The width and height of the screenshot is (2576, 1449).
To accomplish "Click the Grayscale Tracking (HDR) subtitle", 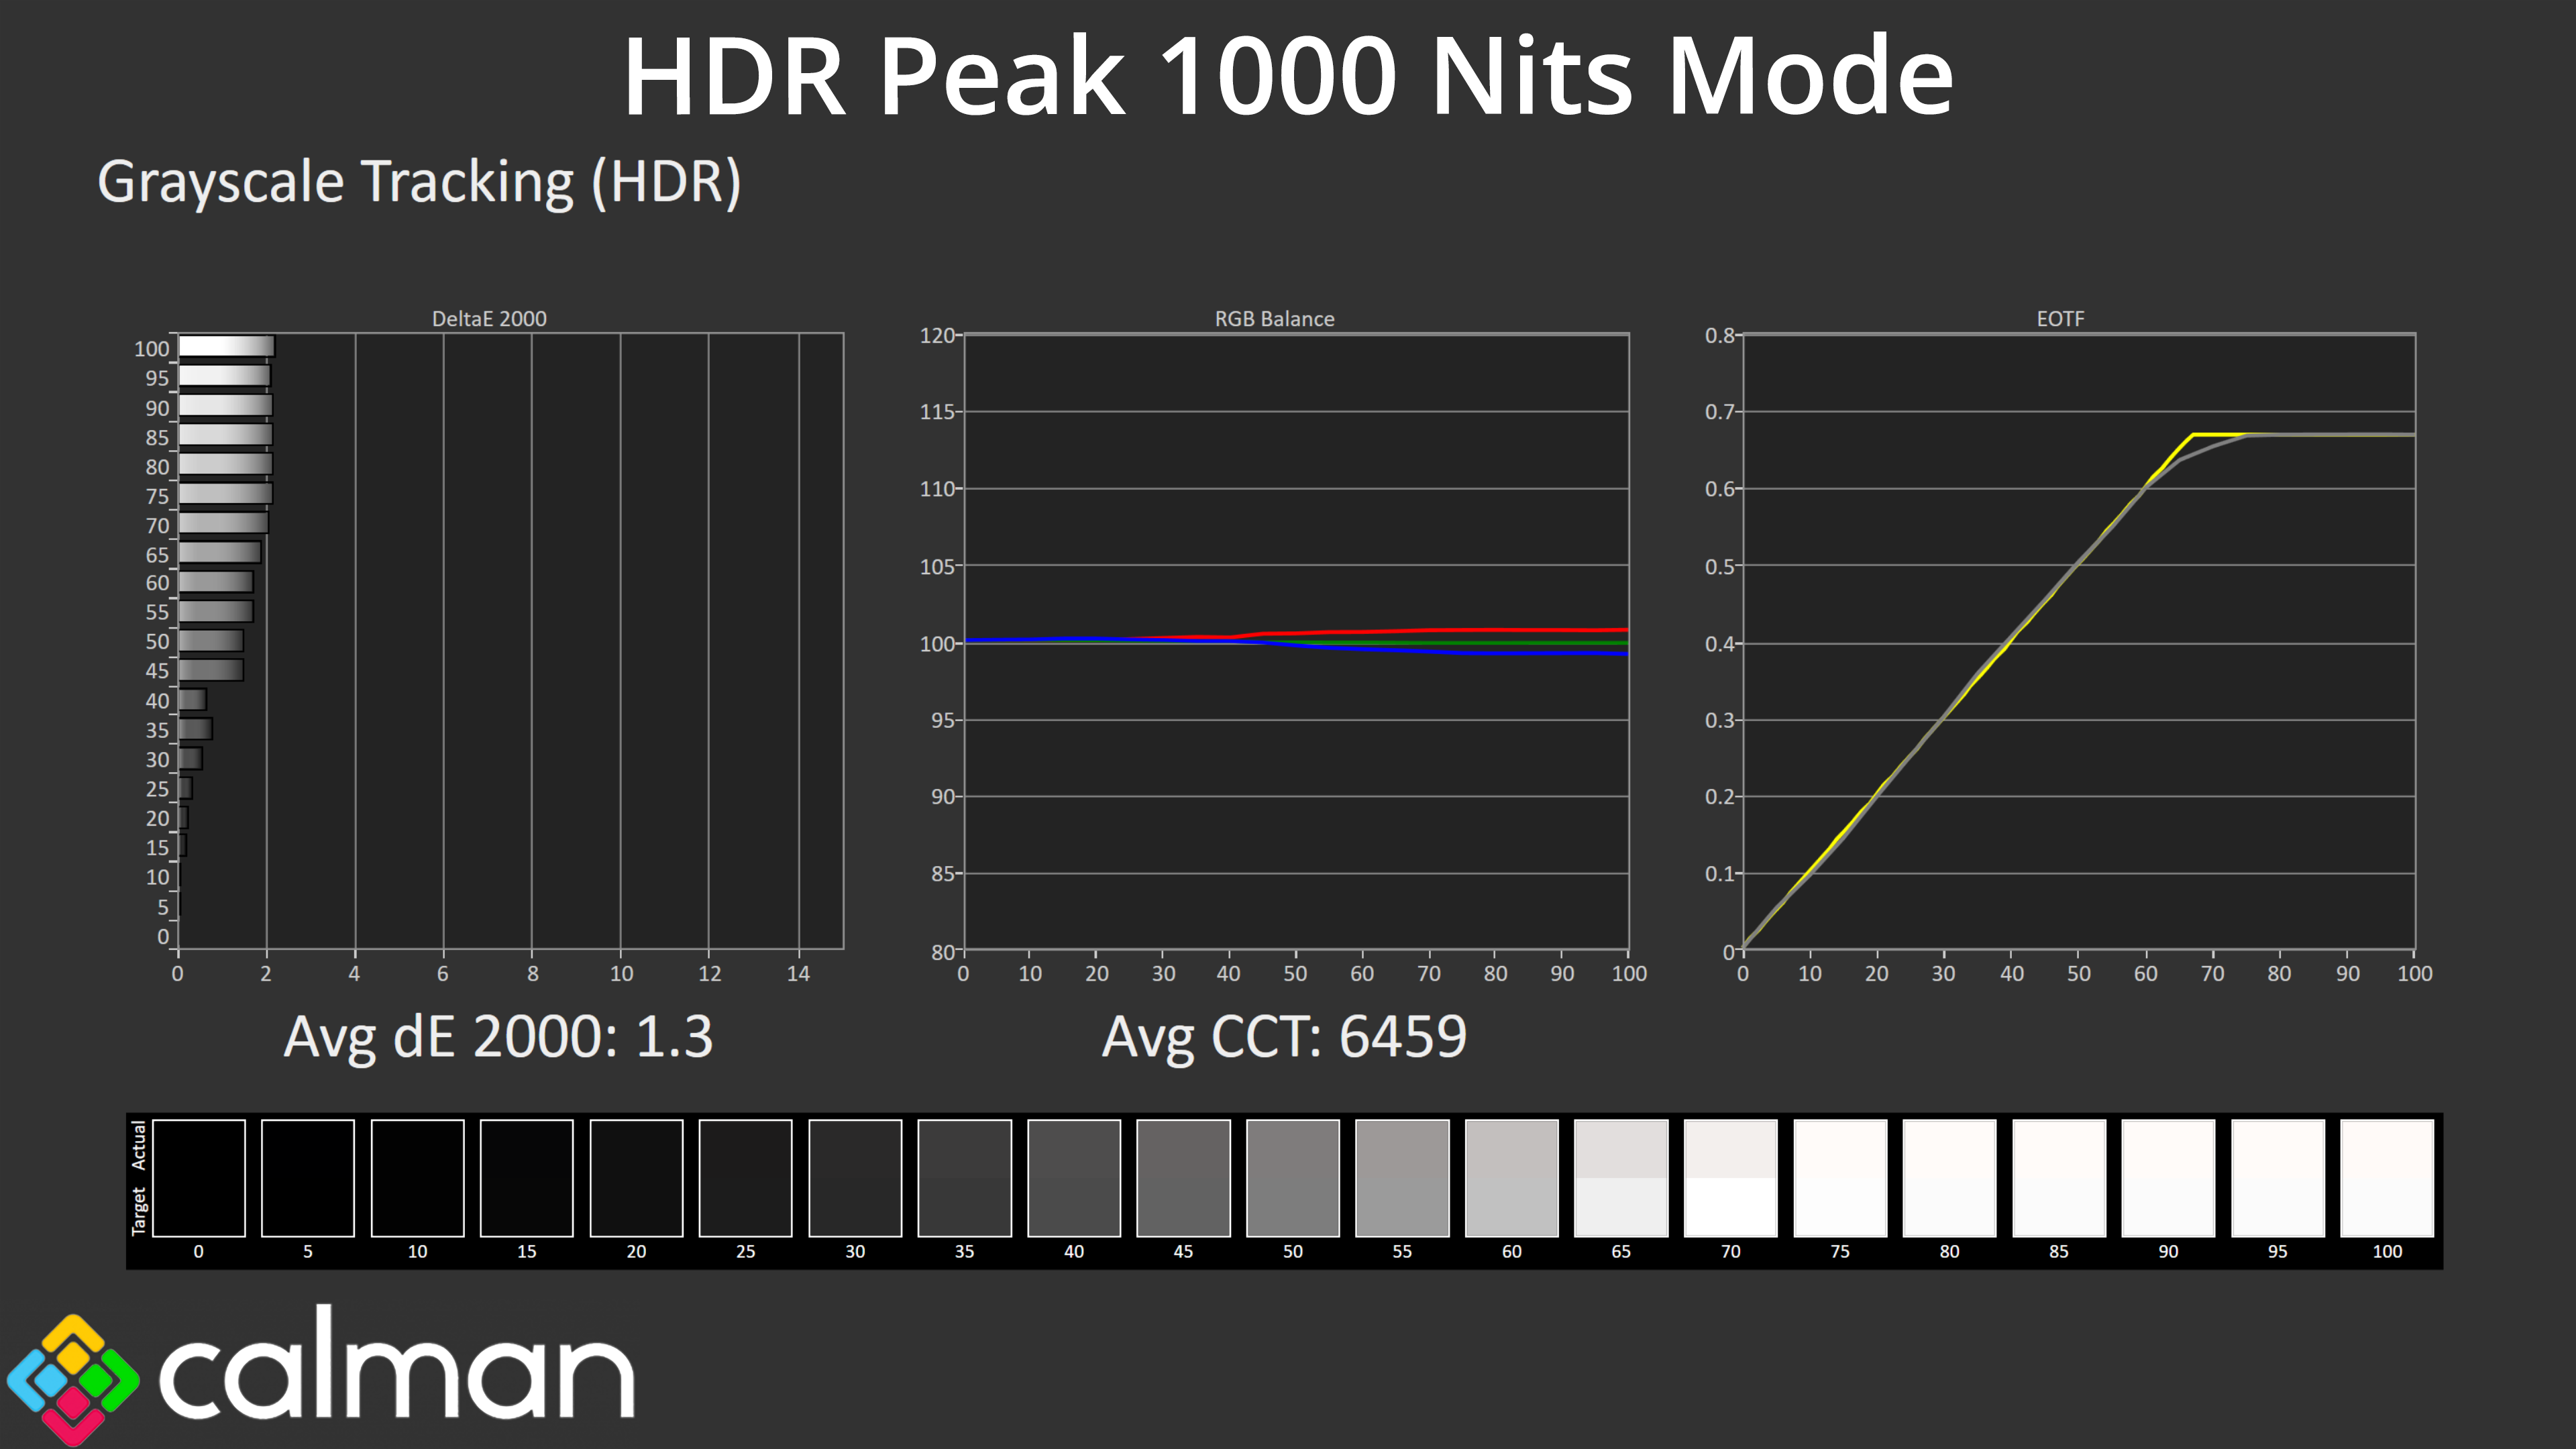I will coord(419,182).
